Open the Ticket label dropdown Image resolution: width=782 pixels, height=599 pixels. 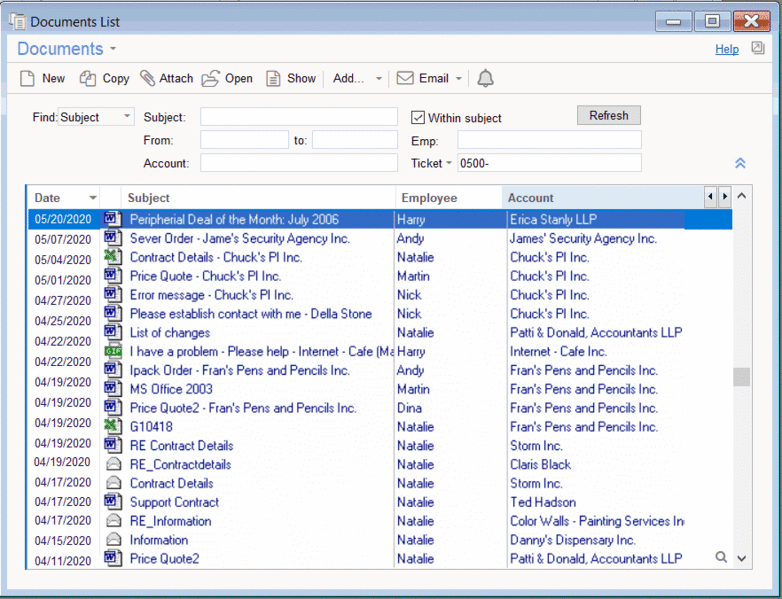point(449,163)
